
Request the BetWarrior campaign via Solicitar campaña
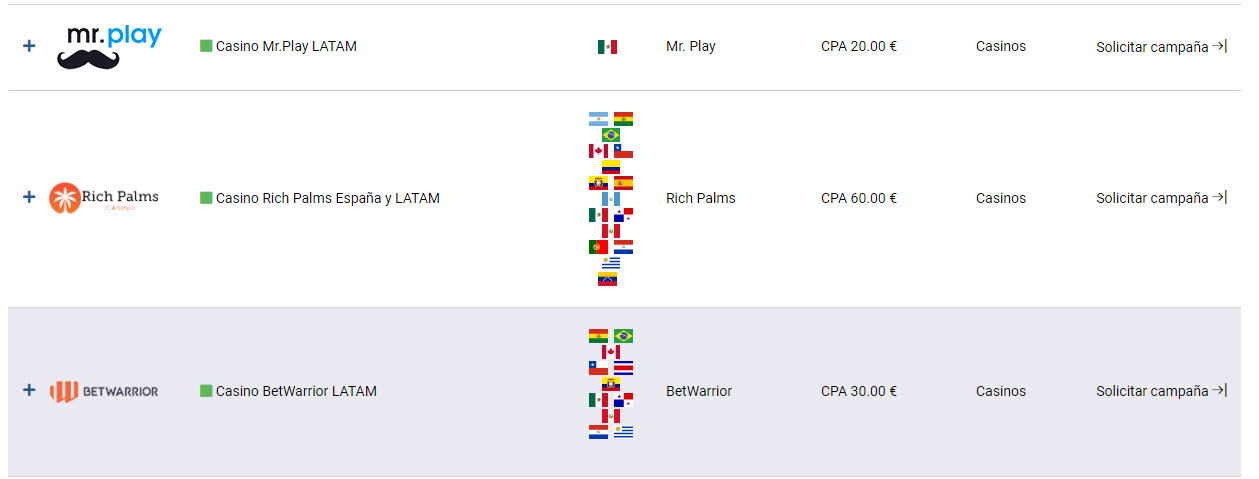(1161, 391)
